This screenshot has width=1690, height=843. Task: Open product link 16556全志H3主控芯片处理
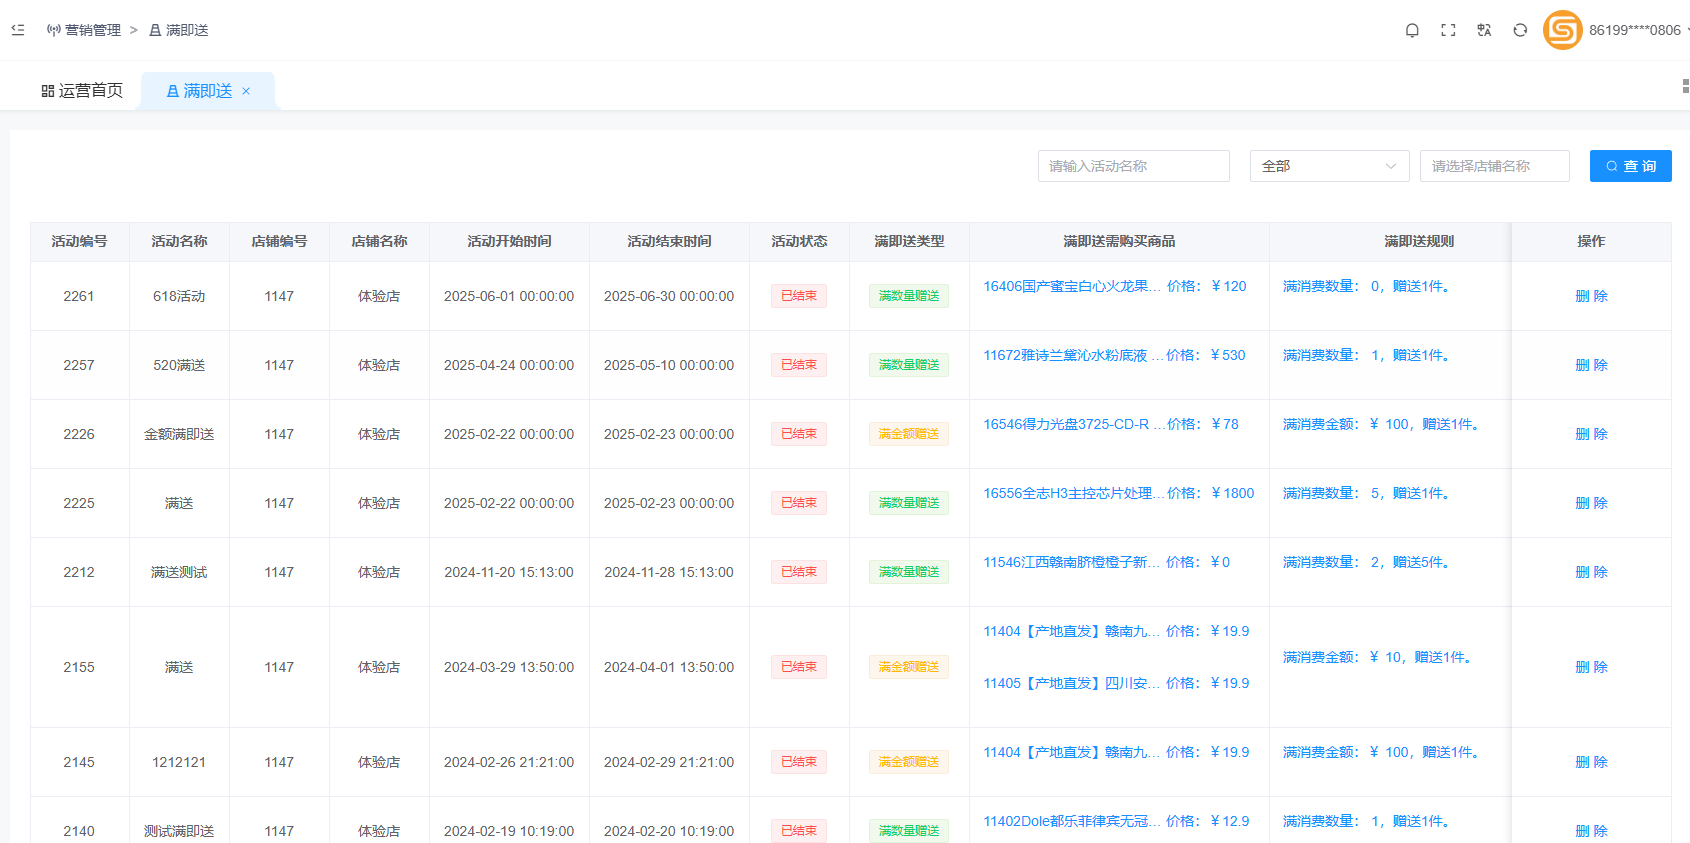(x=1068, y=493)
